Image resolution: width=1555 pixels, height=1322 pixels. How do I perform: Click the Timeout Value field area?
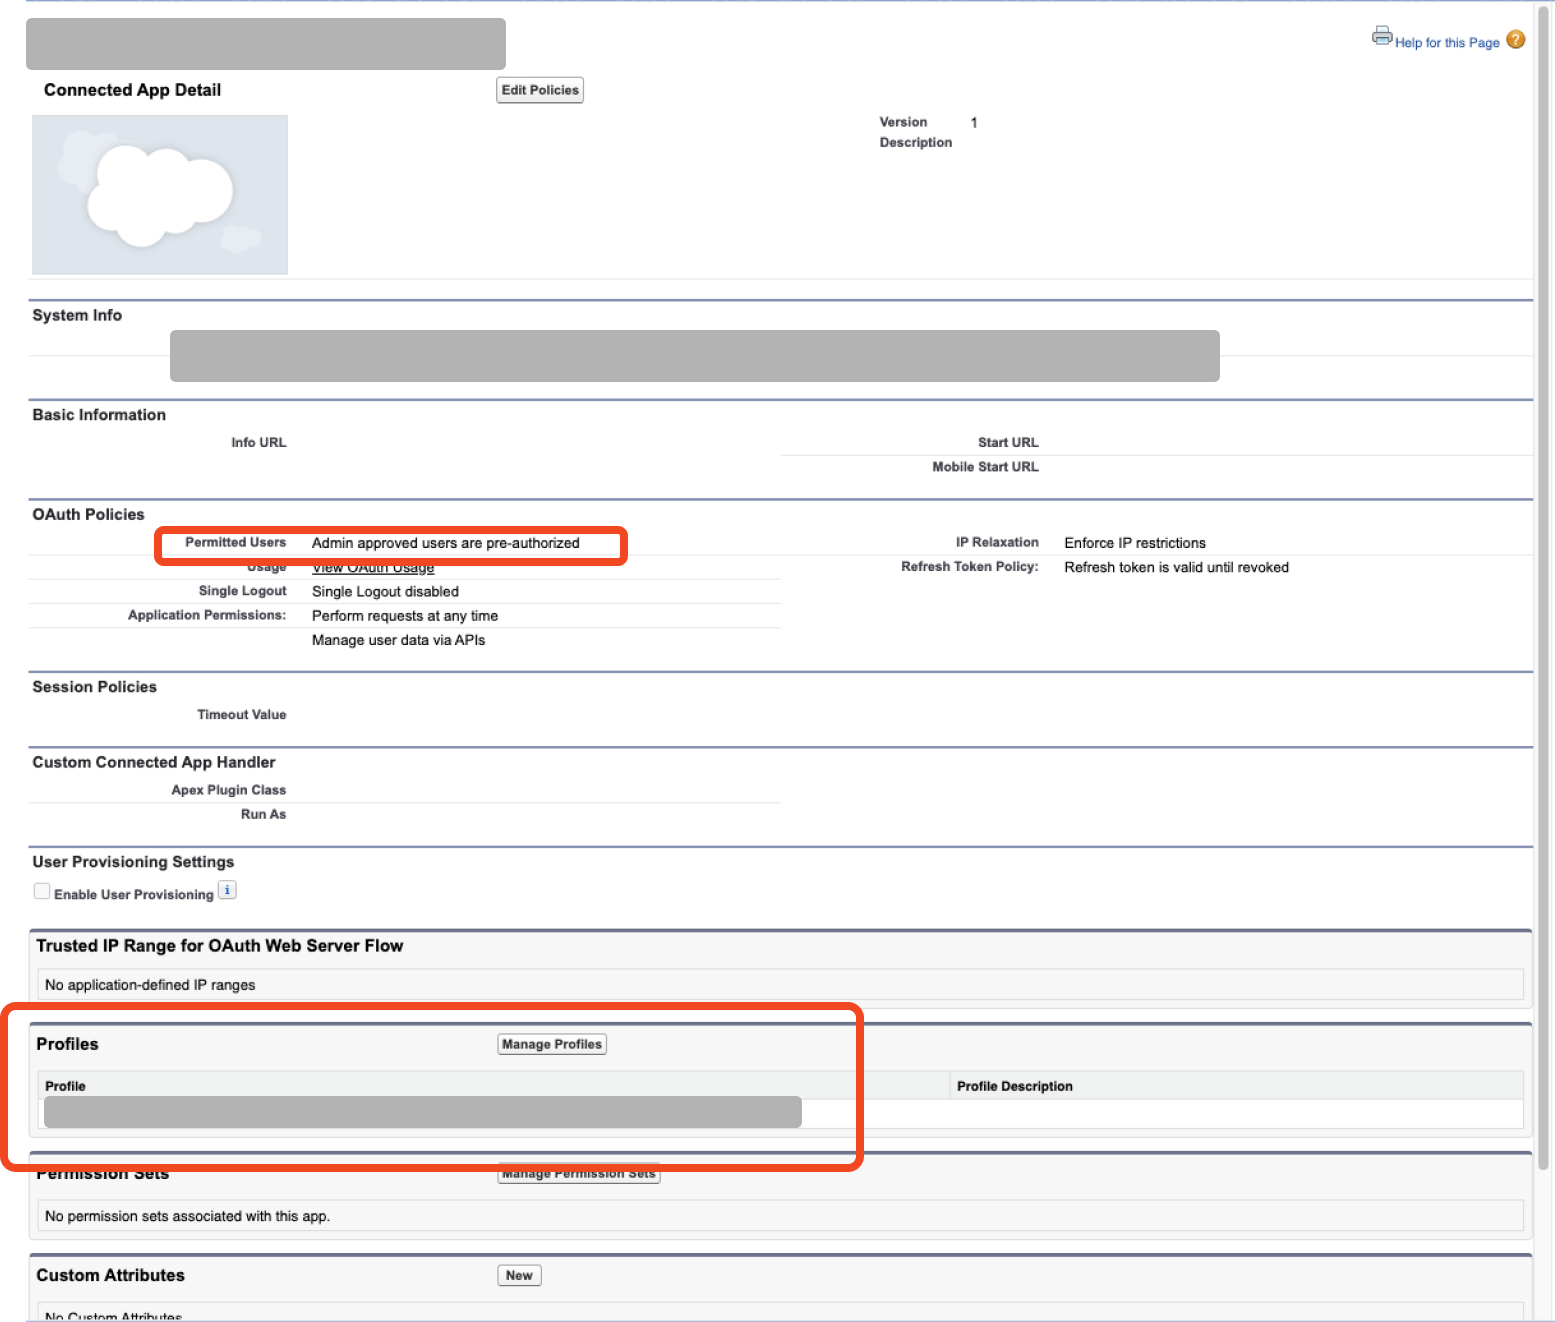pyautogui.click(x=400, y=714)
